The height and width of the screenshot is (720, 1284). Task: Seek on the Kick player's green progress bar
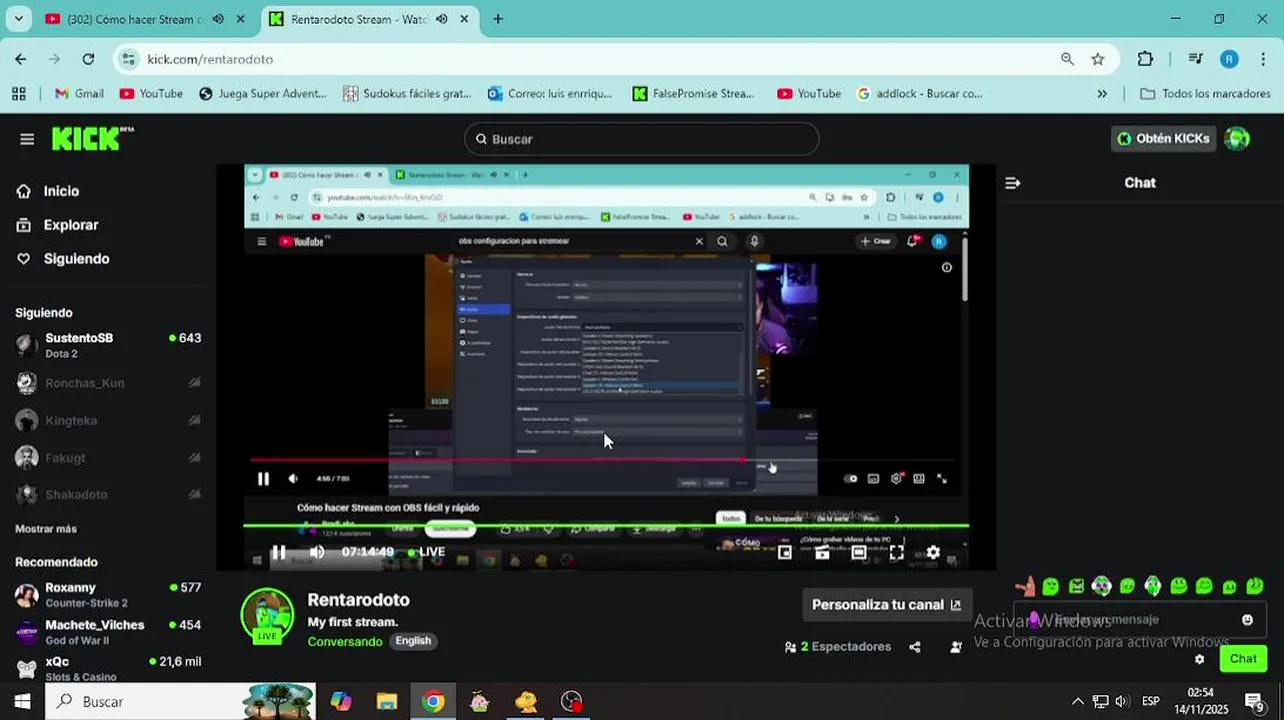[x=606, y=526]
